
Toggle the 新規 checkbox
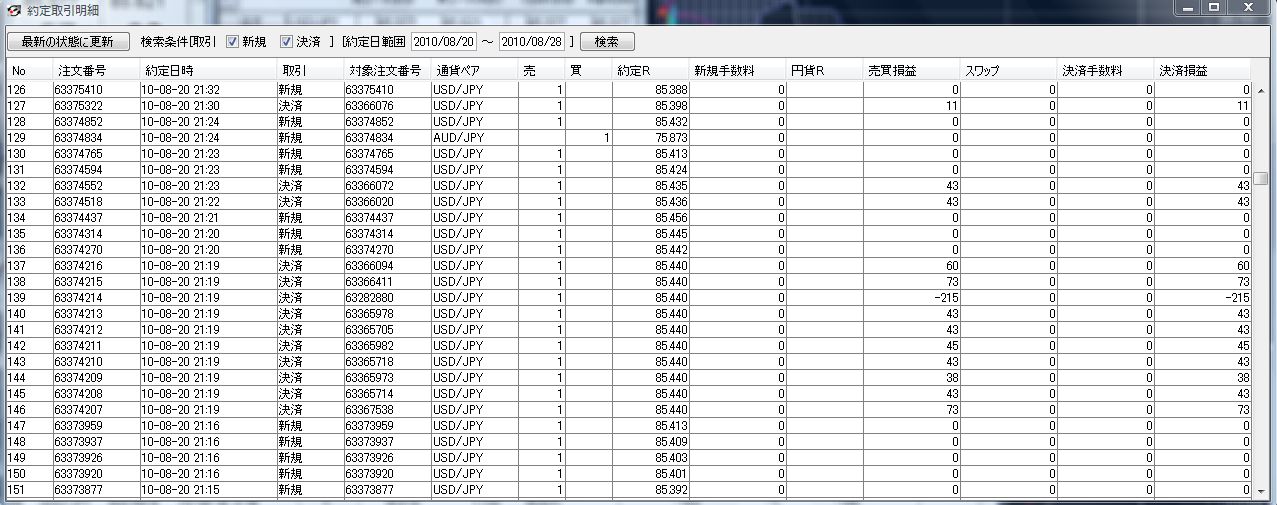click(x=232, y=42)
